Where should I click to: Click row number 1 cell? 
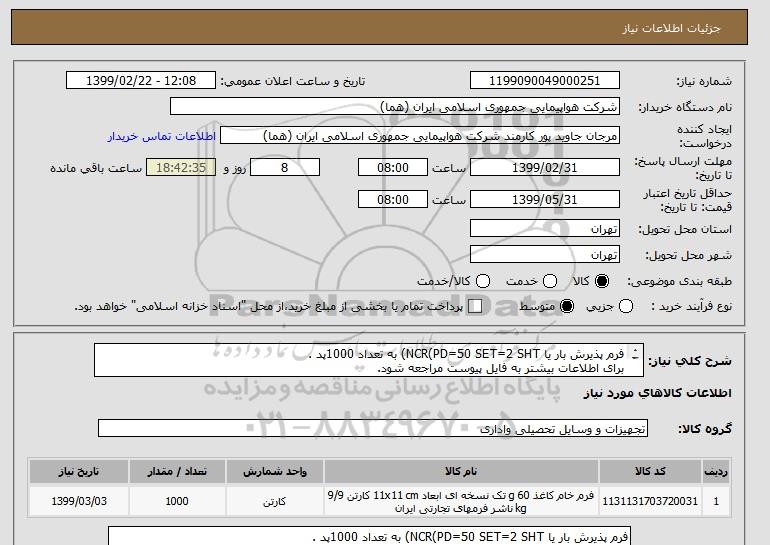click(x=716, y=501)
